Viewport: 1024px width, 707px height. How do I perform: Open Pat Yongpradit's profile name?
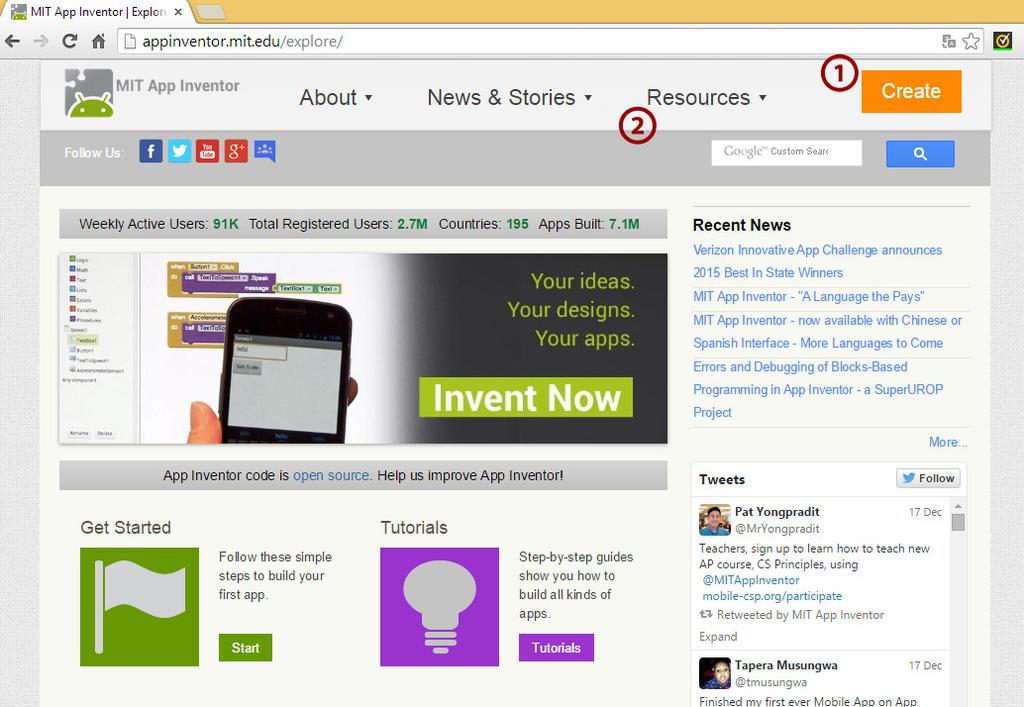(x=777, y=512)
